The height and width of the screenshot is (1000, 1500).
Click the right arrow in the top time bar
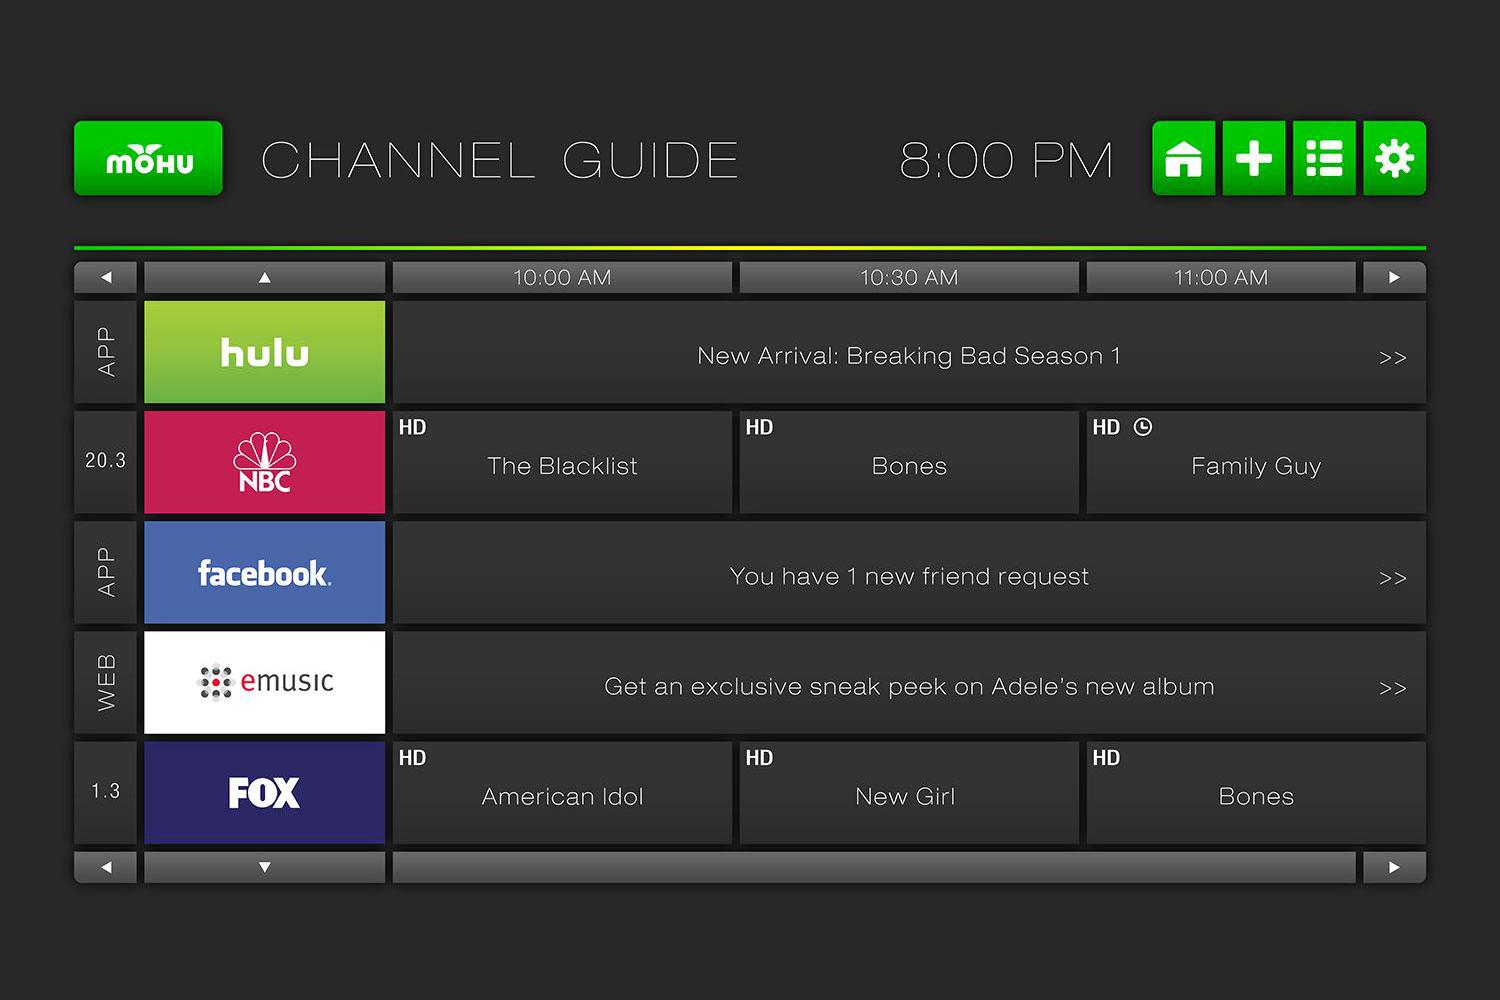coord(1394,277)
